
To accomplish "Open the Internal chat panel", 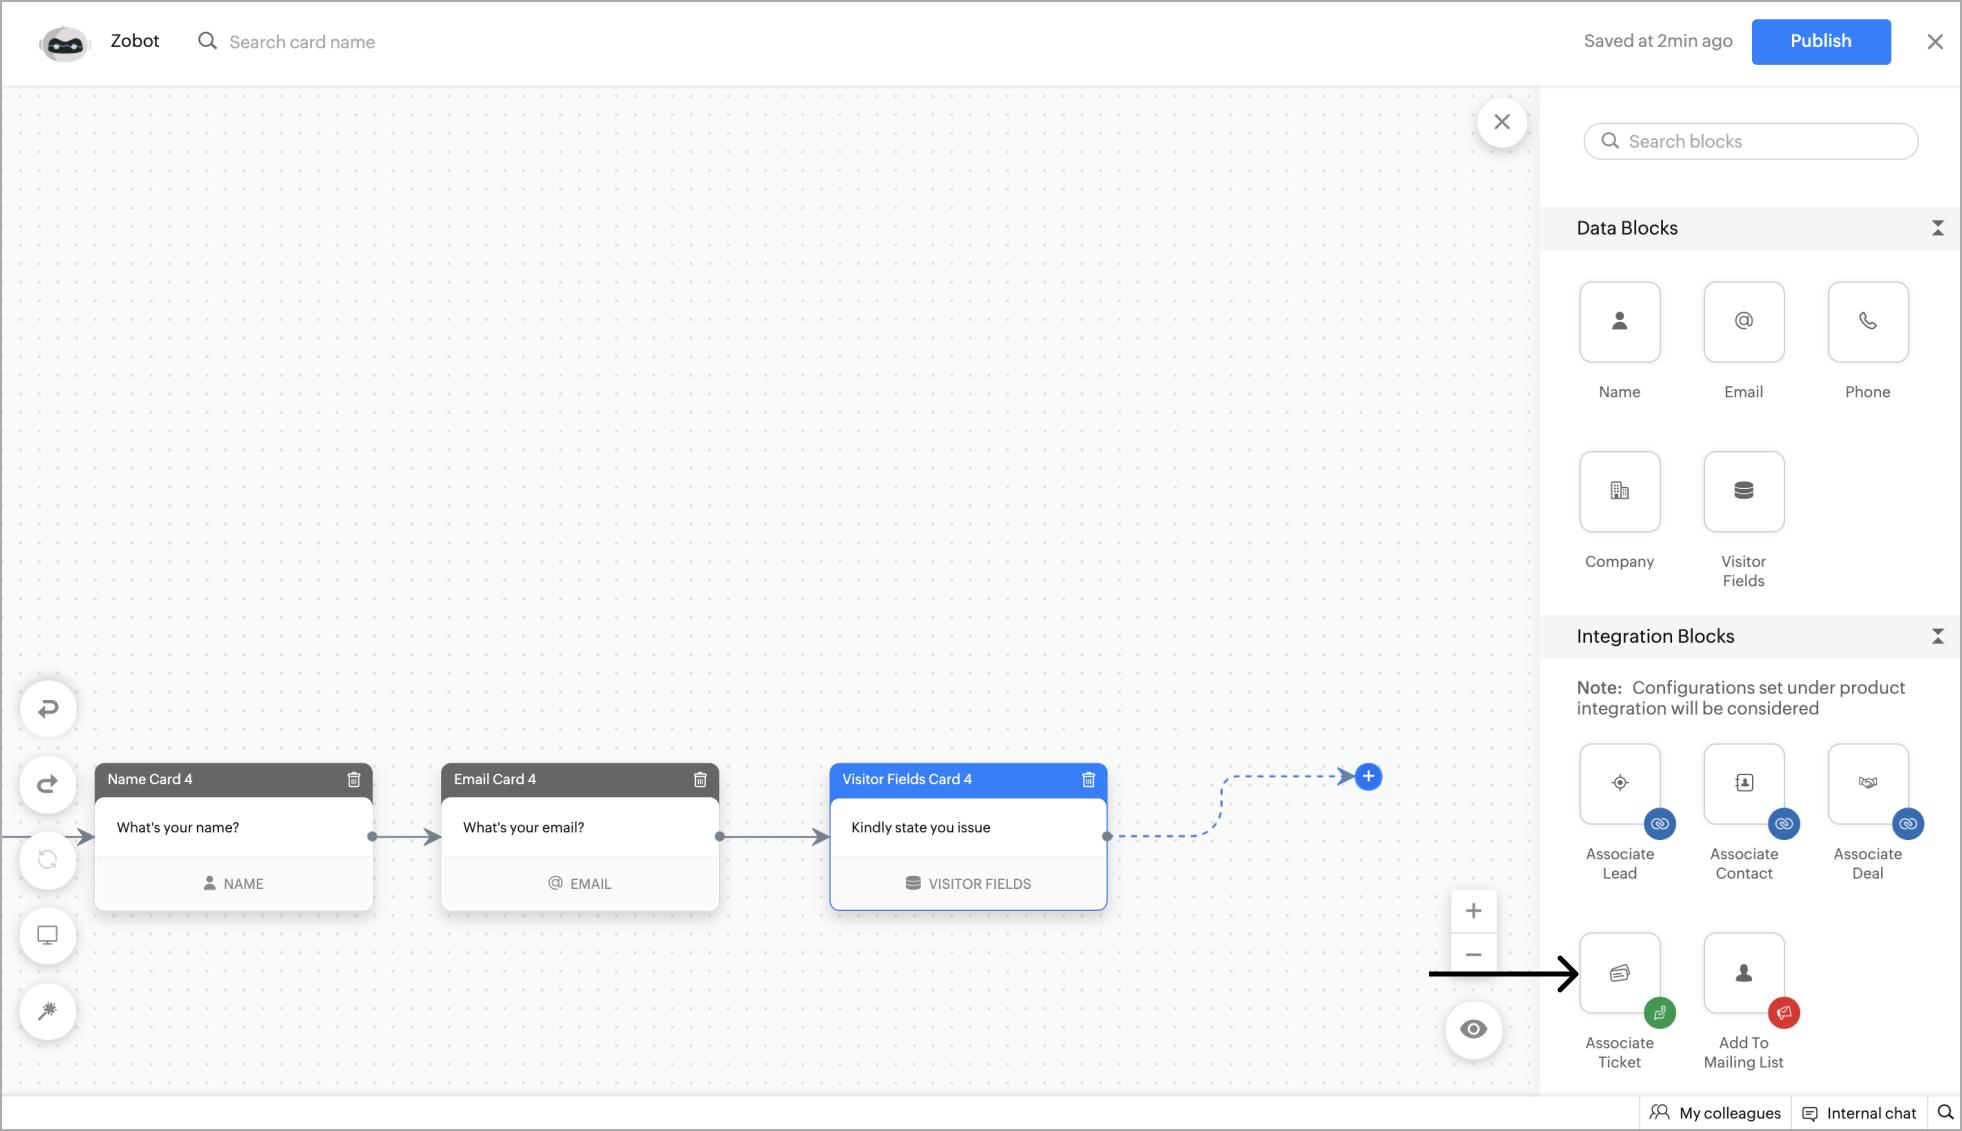I will (1859, 1112).
